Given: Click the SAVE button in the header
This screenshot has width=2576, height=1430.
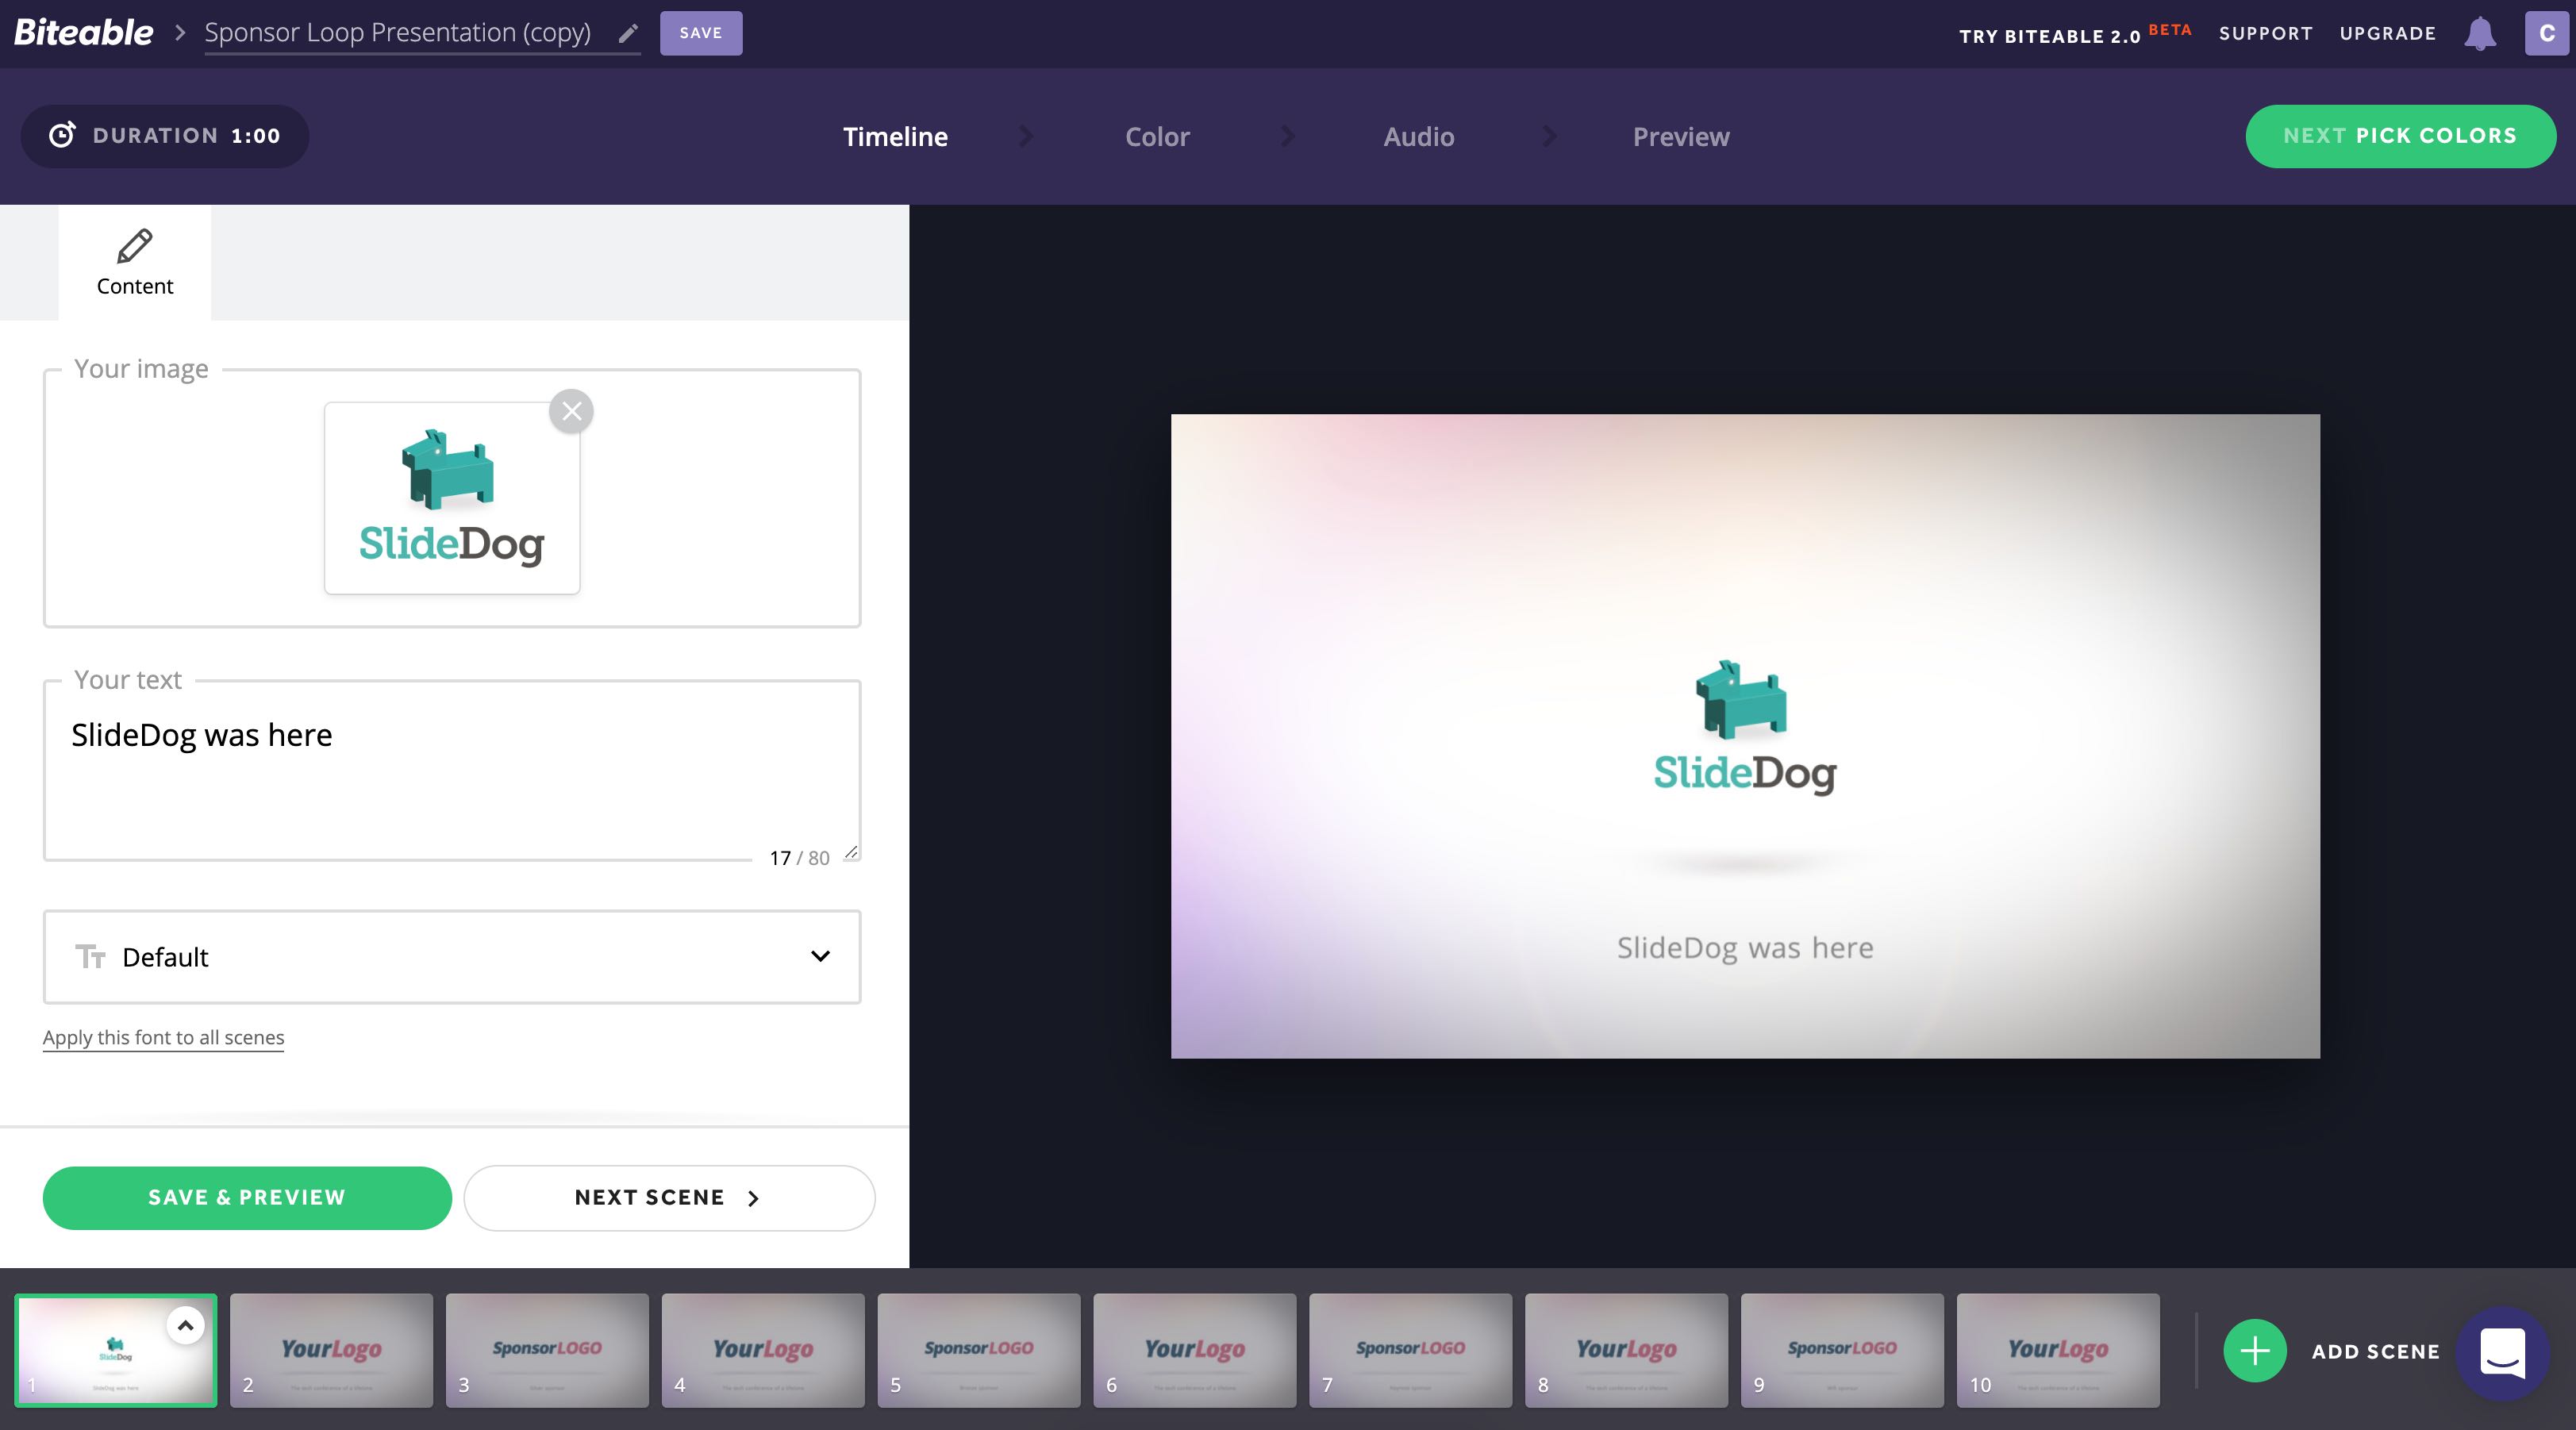Looking at the screenshot, I should (701, 32).
